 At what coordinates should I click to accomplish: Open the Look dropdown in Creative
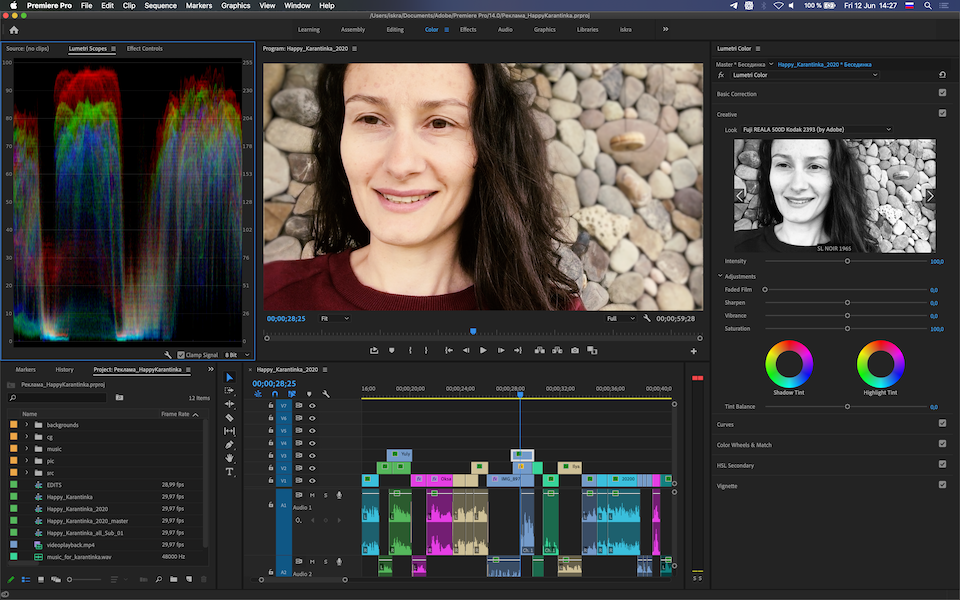(816, 129)
